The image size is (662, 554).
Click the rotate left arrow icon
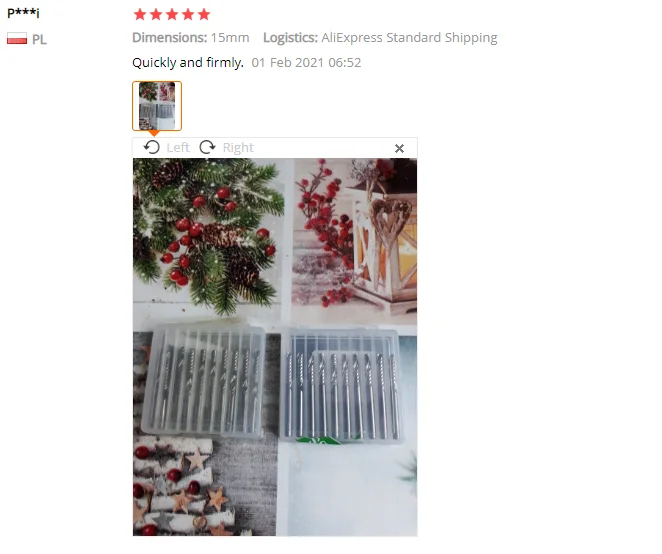tap(152, 147)
